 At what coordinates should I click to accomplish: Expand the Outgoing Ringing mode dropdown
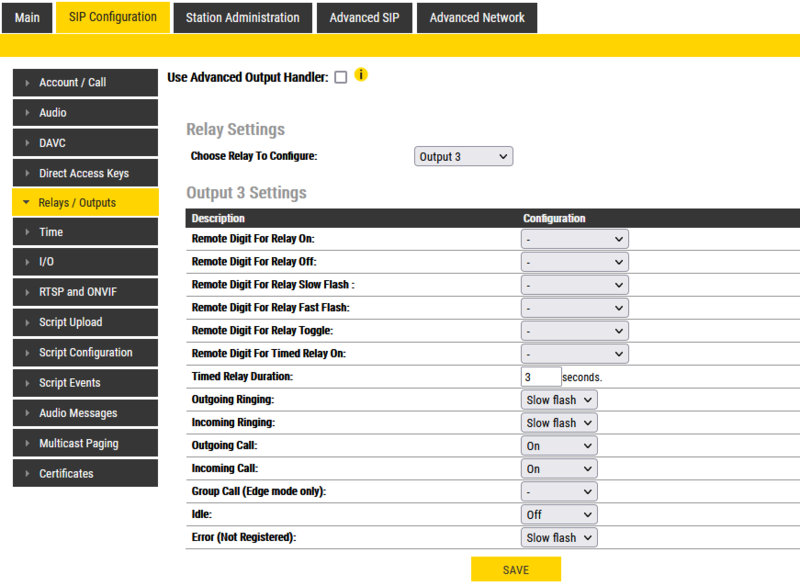click(559, 400)
